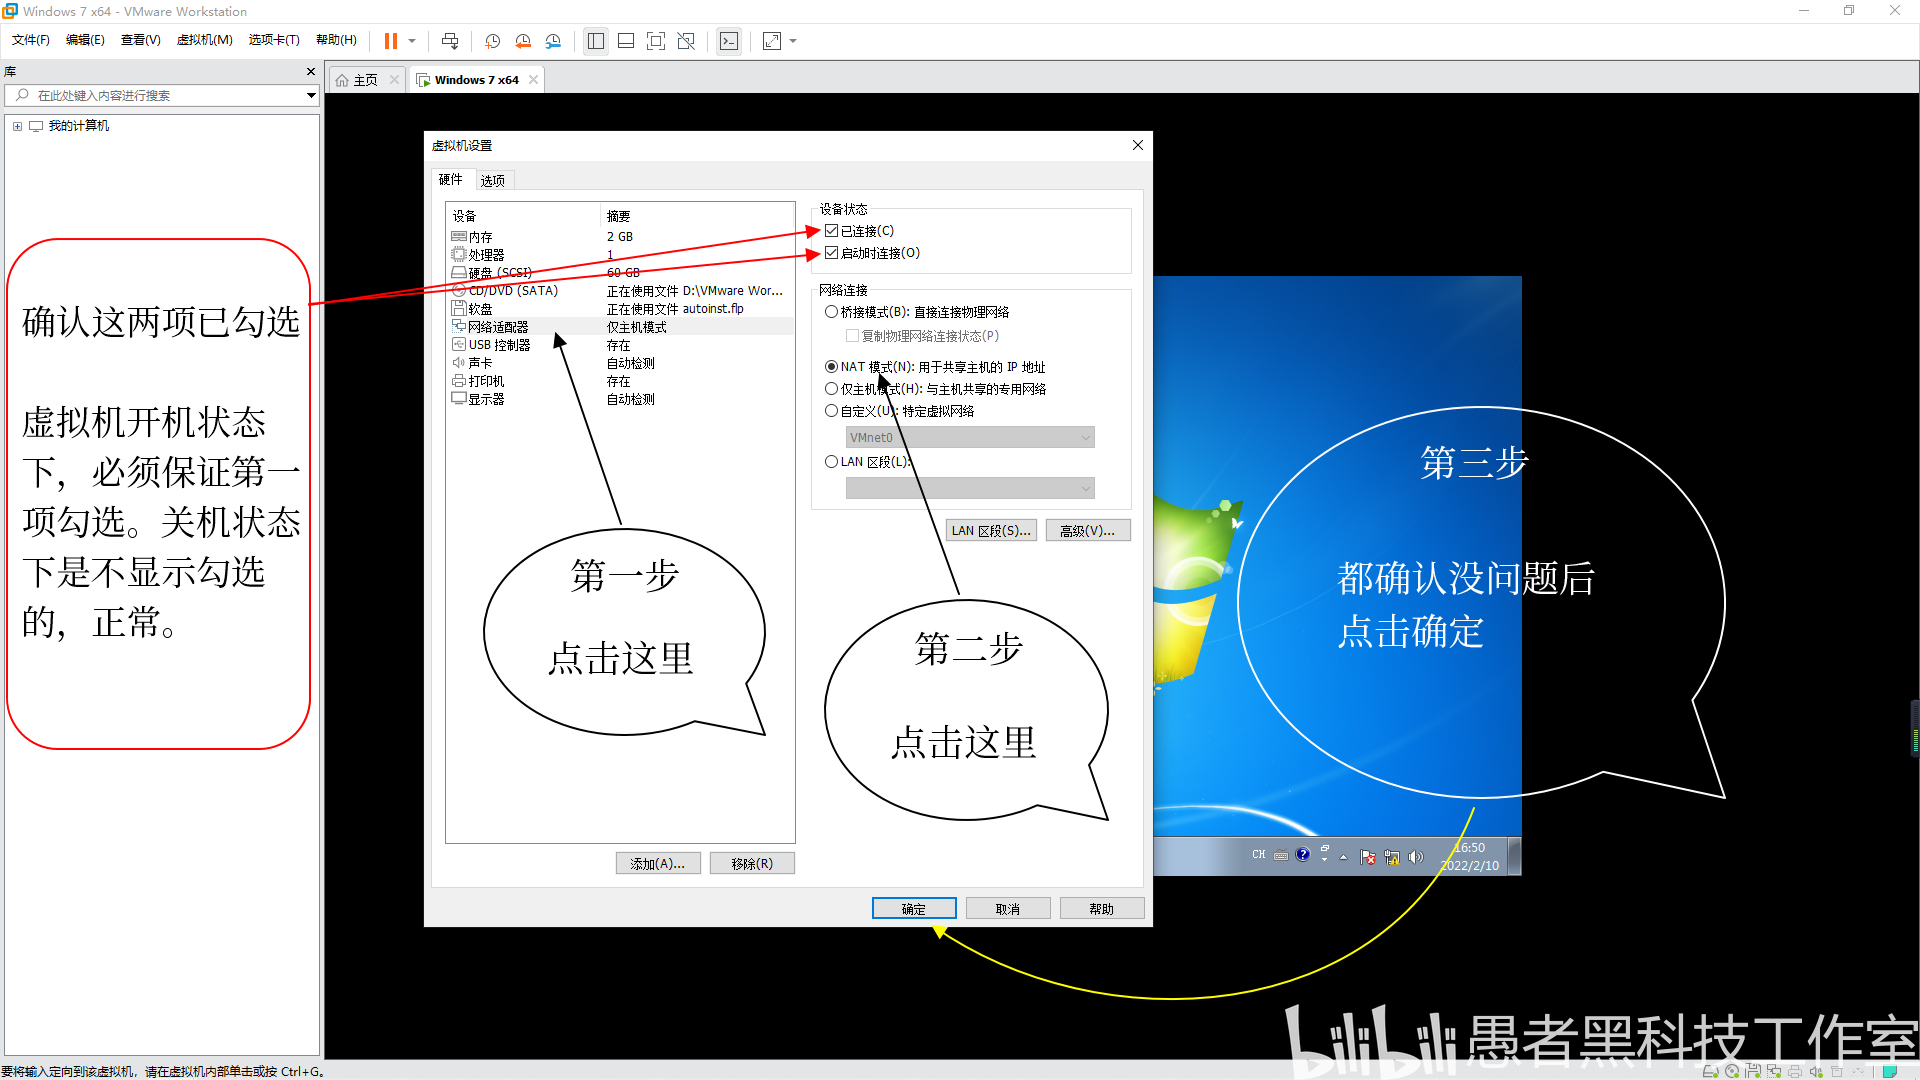The height and width of the screenshot is (1080, 1920).
Task: Select 仅主机模式 radio option
Action: (831, 389)
